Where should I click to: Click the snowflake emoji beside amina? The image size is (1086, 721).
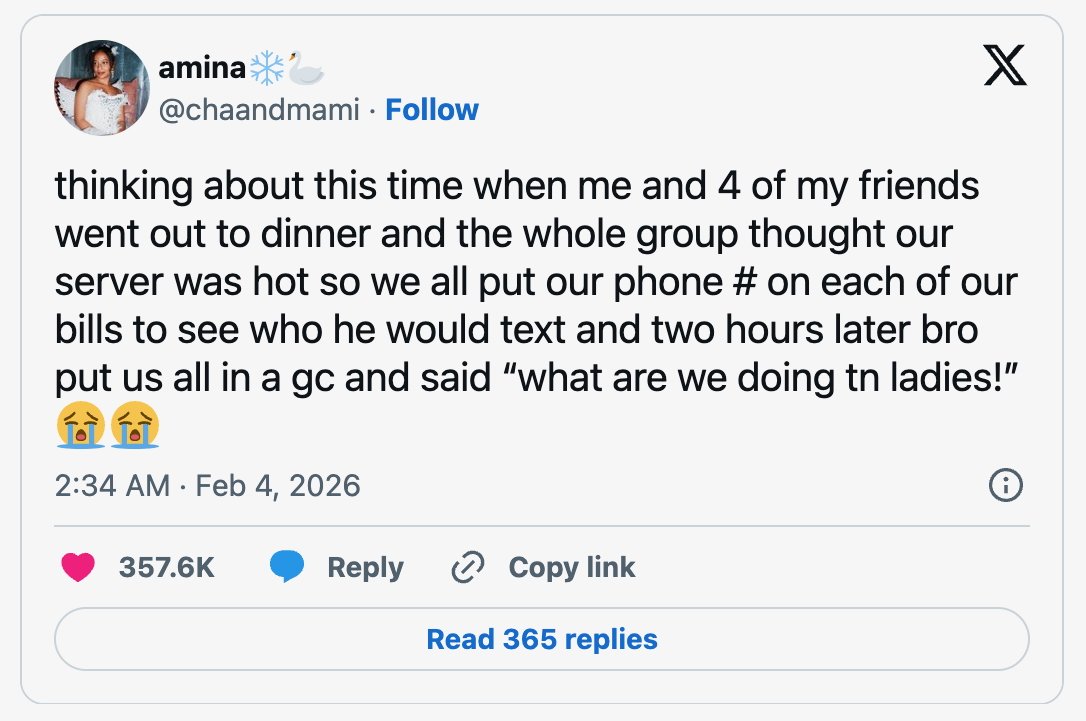coord(267,68)
